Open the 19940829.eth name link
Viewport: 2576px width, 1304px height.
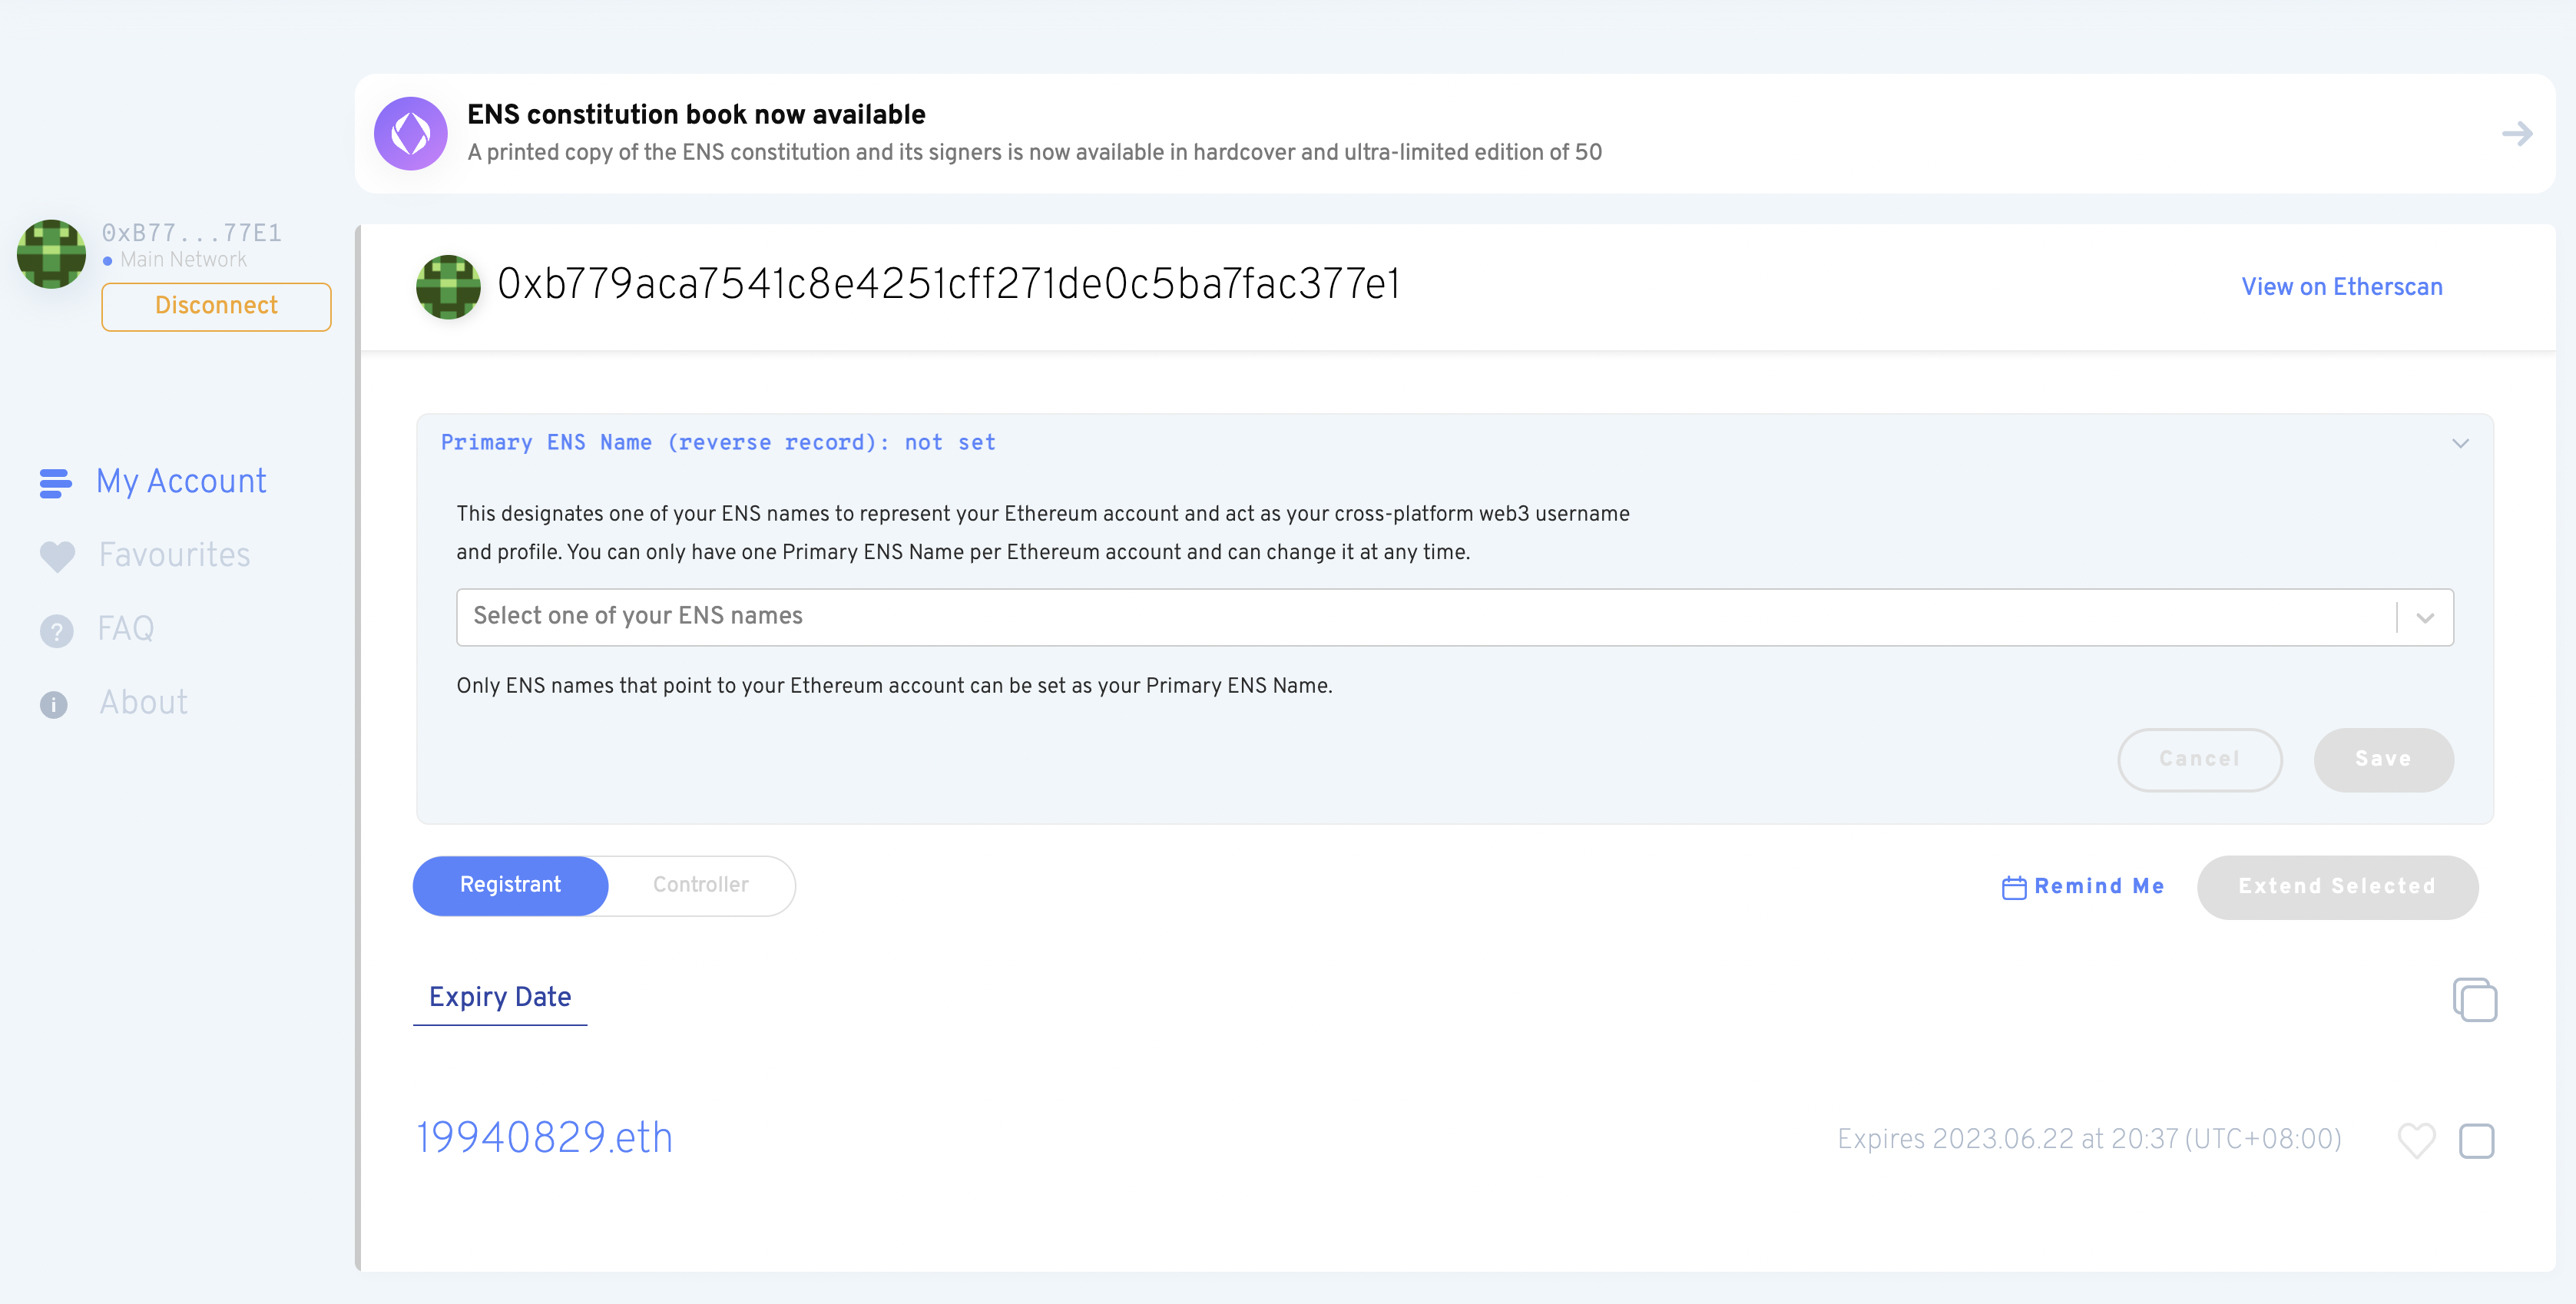544,1138
